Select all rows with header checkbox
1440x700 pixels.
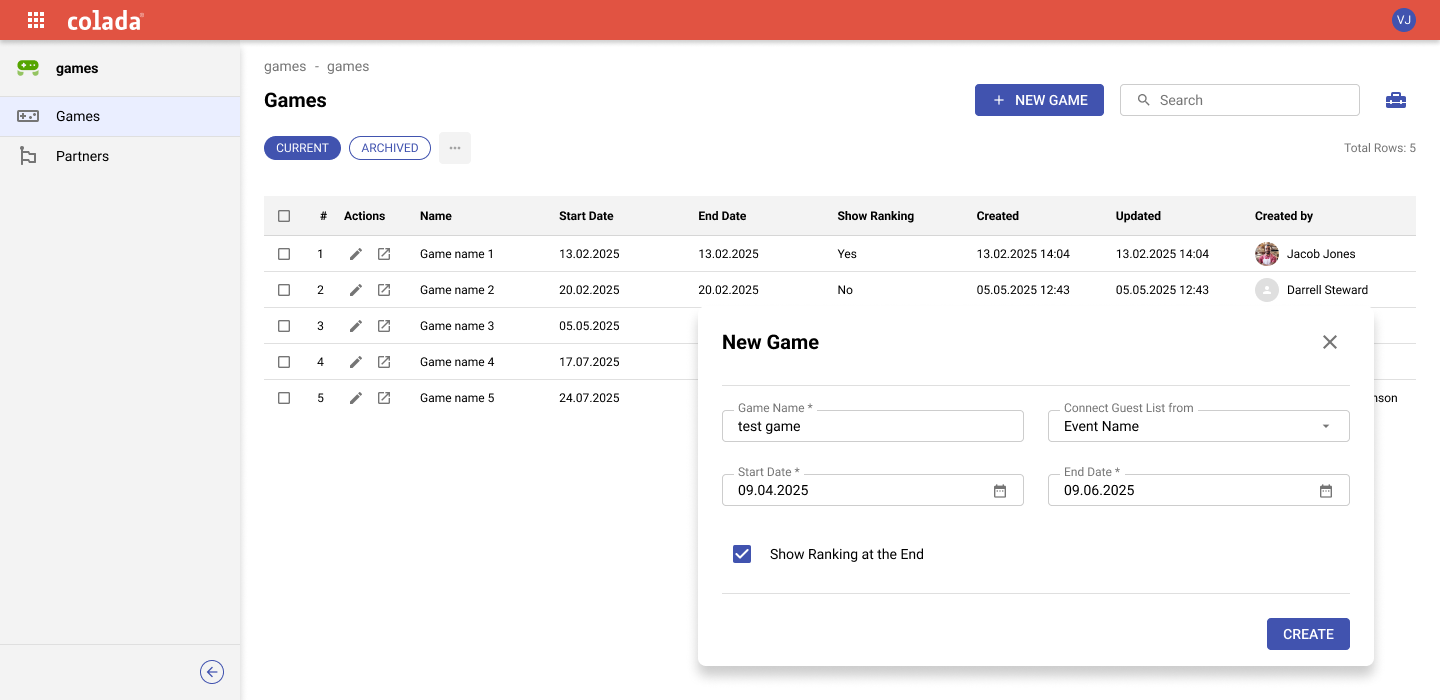284,216
